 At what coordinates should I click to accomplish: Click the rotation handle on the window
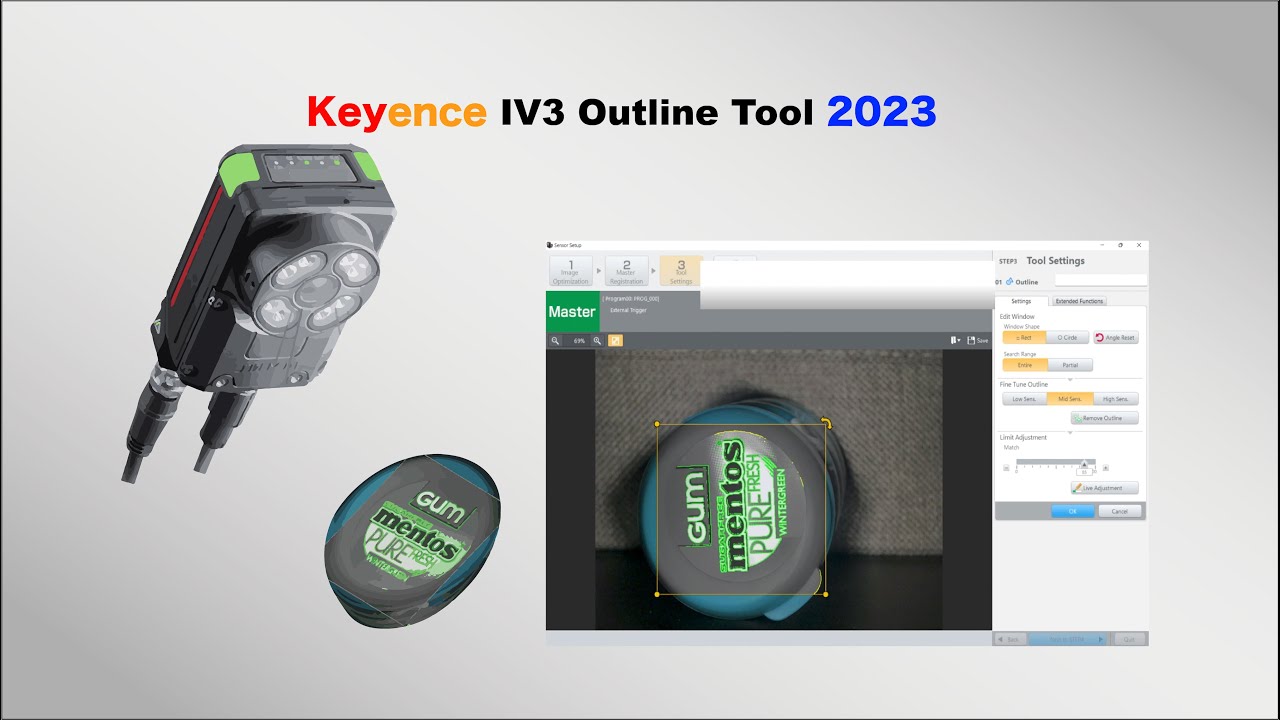click(x=825, y=422)
